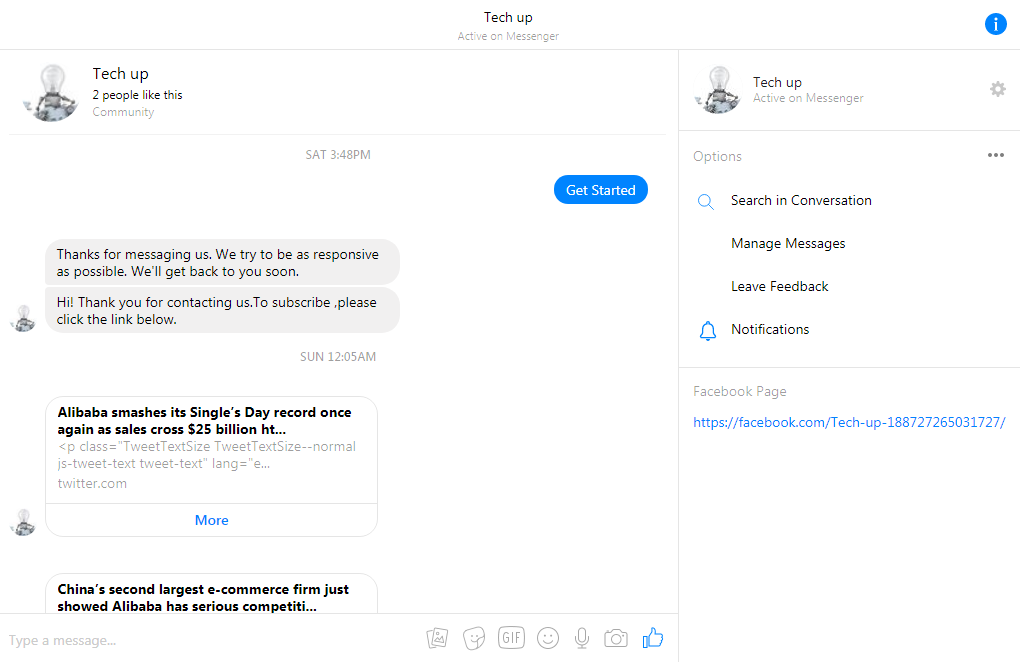Image resolution: width=1020 pixels, height=662 pixels.
Task: Open settings gear next to Tech up
Action: point(997,89)
